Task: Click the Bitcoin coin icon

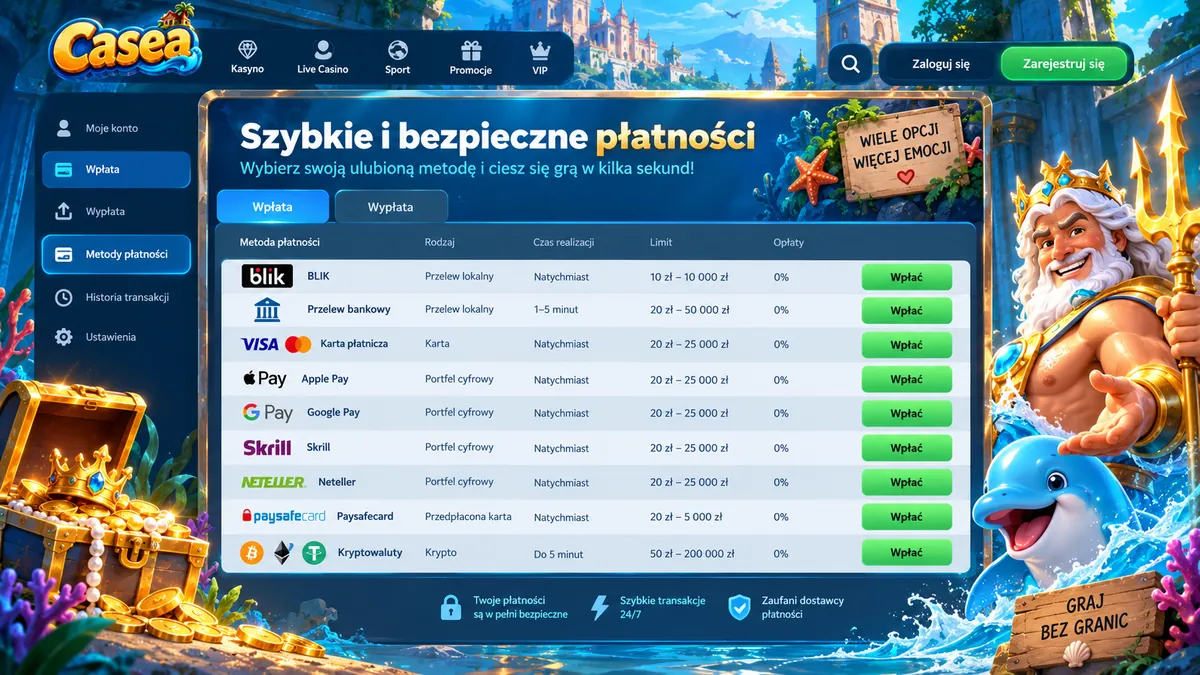Action: [252, 552]
